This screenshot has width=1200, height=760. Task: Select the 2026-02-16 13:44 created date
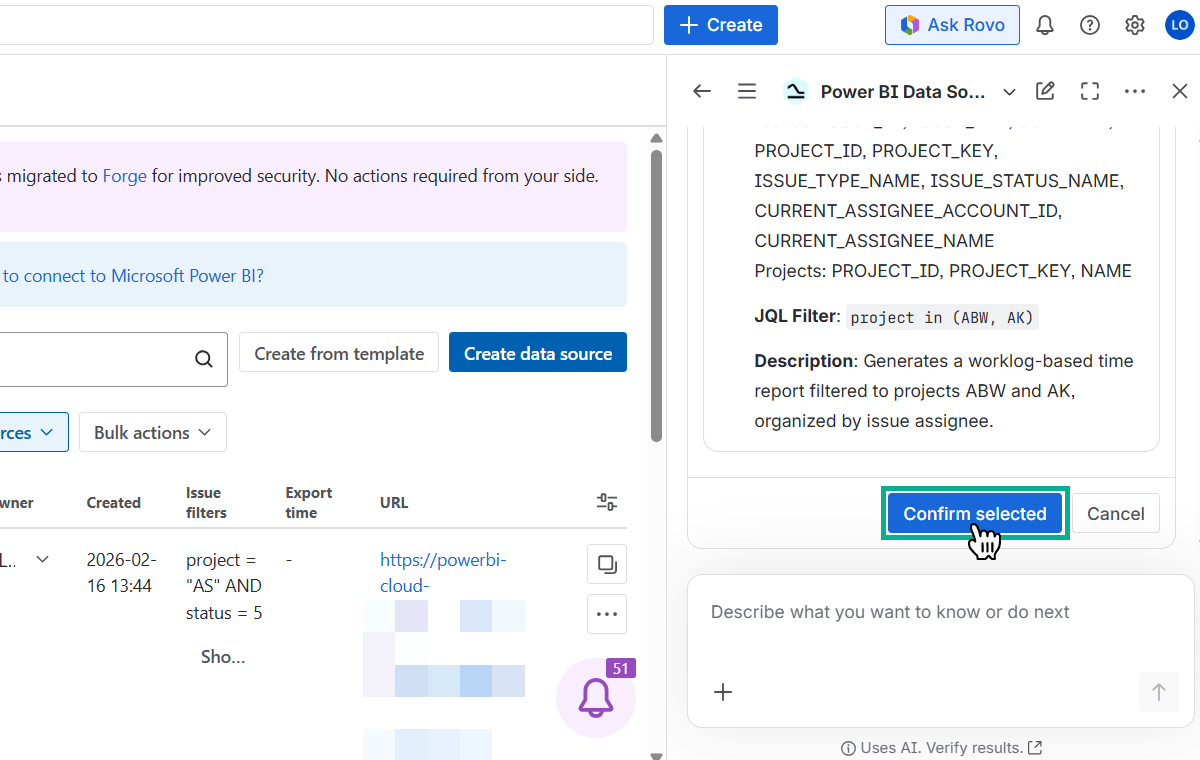[x=121, y=572]
